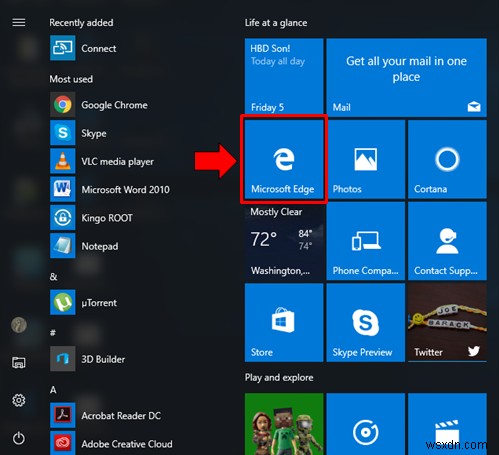This screenshot has width=499, height=455.
Task: Open the Calendar tile showing Friday 5
Action: (x=284, y=78)
